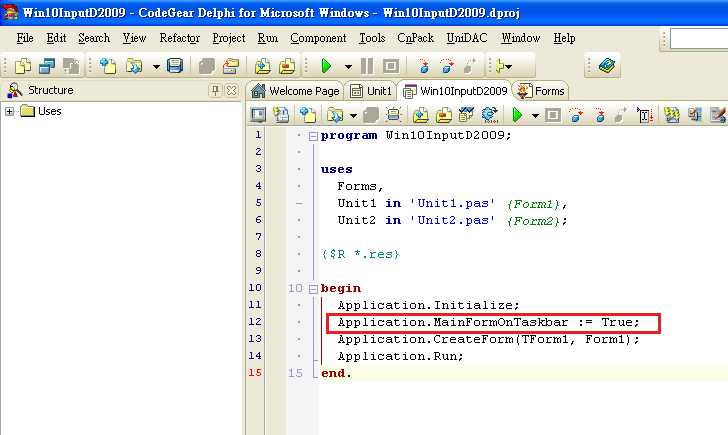Open Run dropdown arrow in editor toolbar
This screenshot has height=435, width=728.
tap(535, 116)
